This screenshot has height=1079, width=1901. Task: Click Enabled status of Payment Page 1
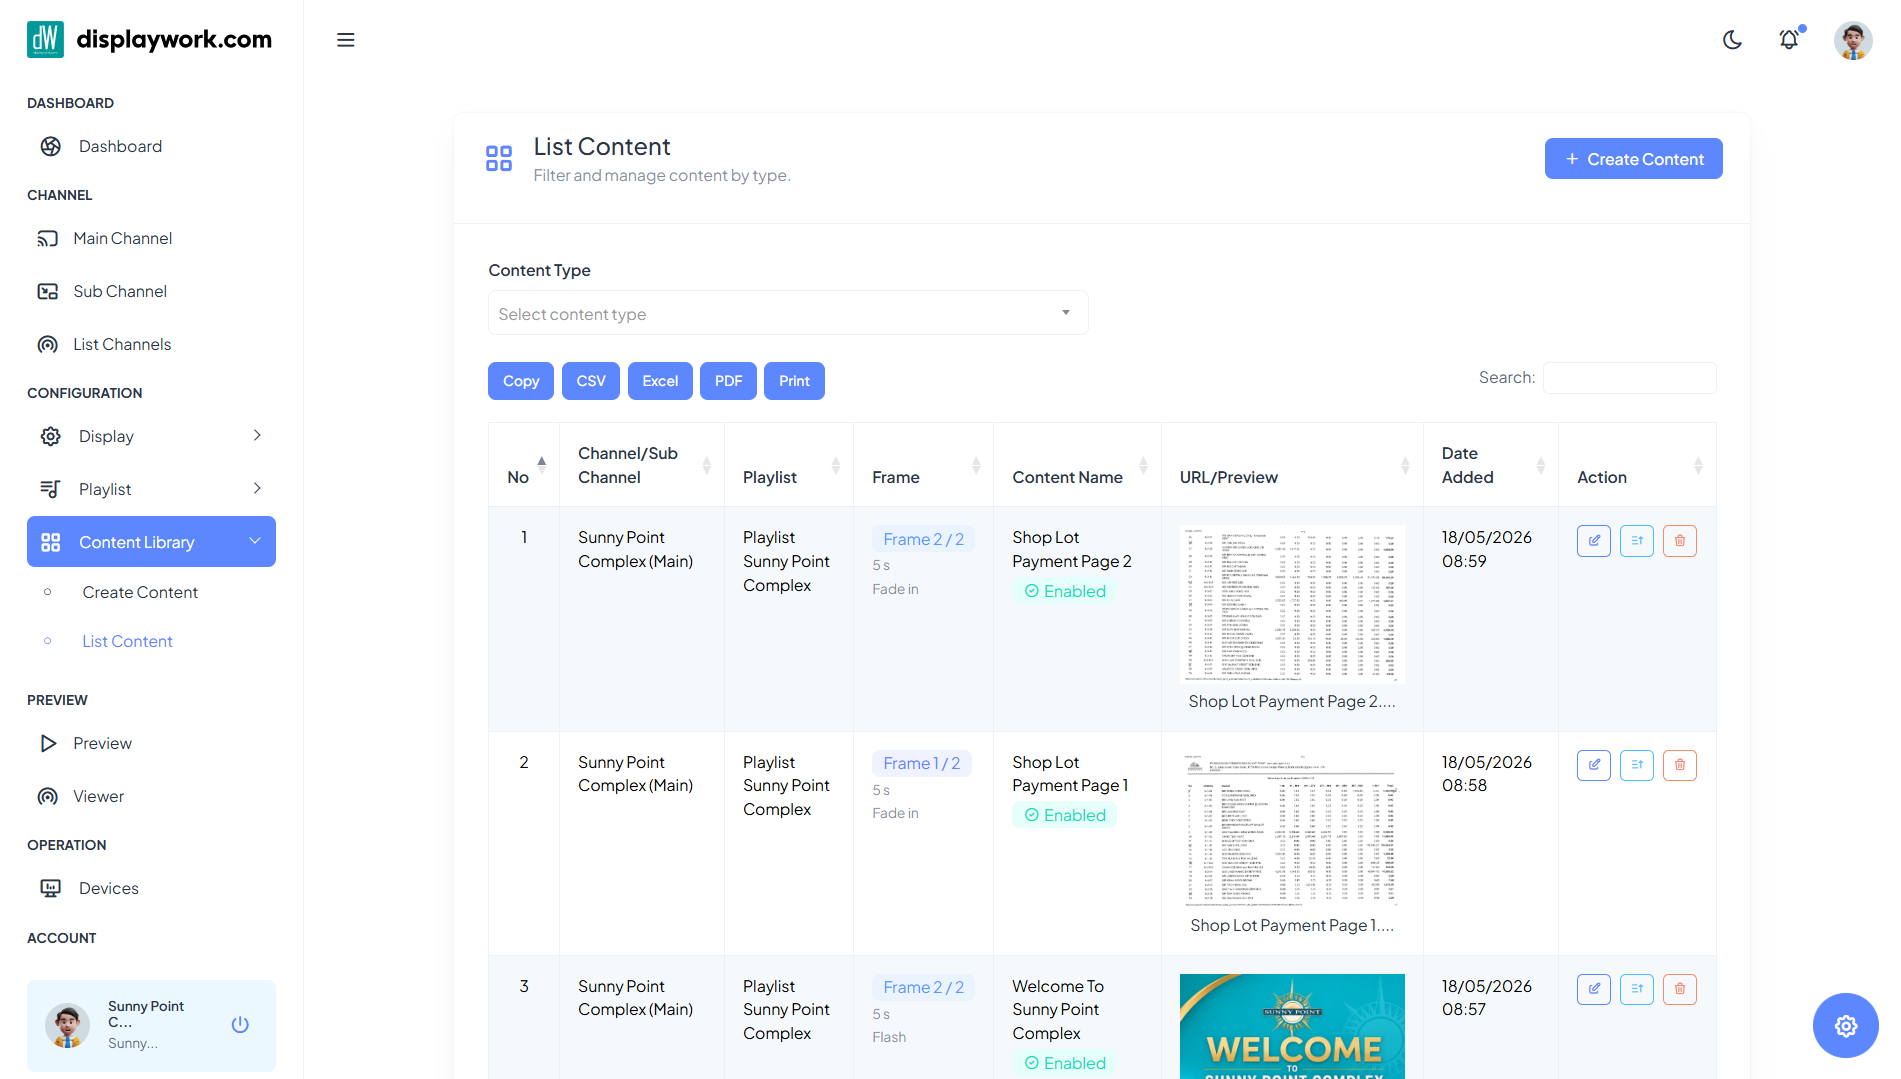(1064, 815)
